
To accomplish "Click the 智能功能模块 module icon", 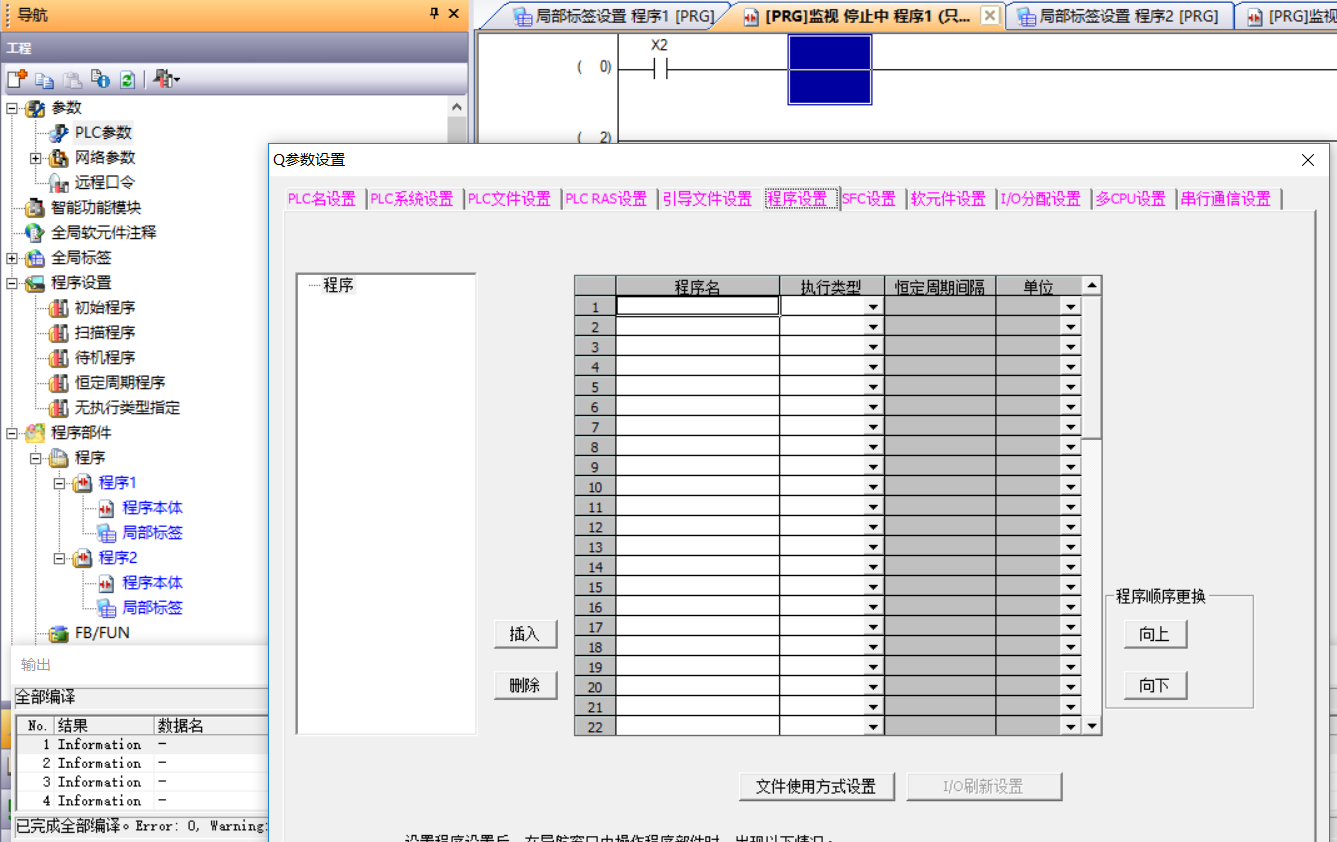I will [x=35, y=208].
